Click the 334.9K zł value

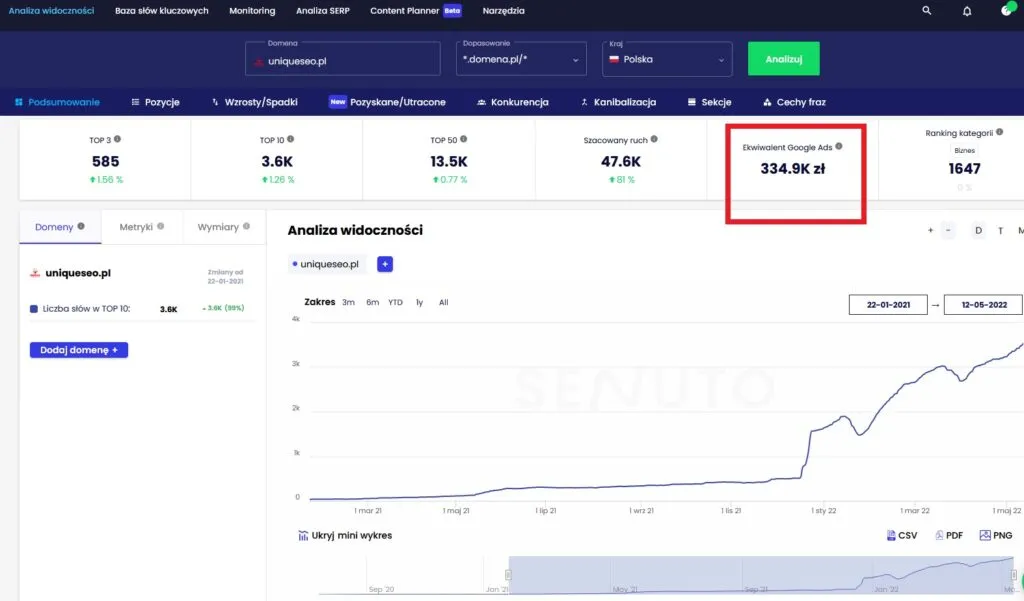(x=793, y=169)
